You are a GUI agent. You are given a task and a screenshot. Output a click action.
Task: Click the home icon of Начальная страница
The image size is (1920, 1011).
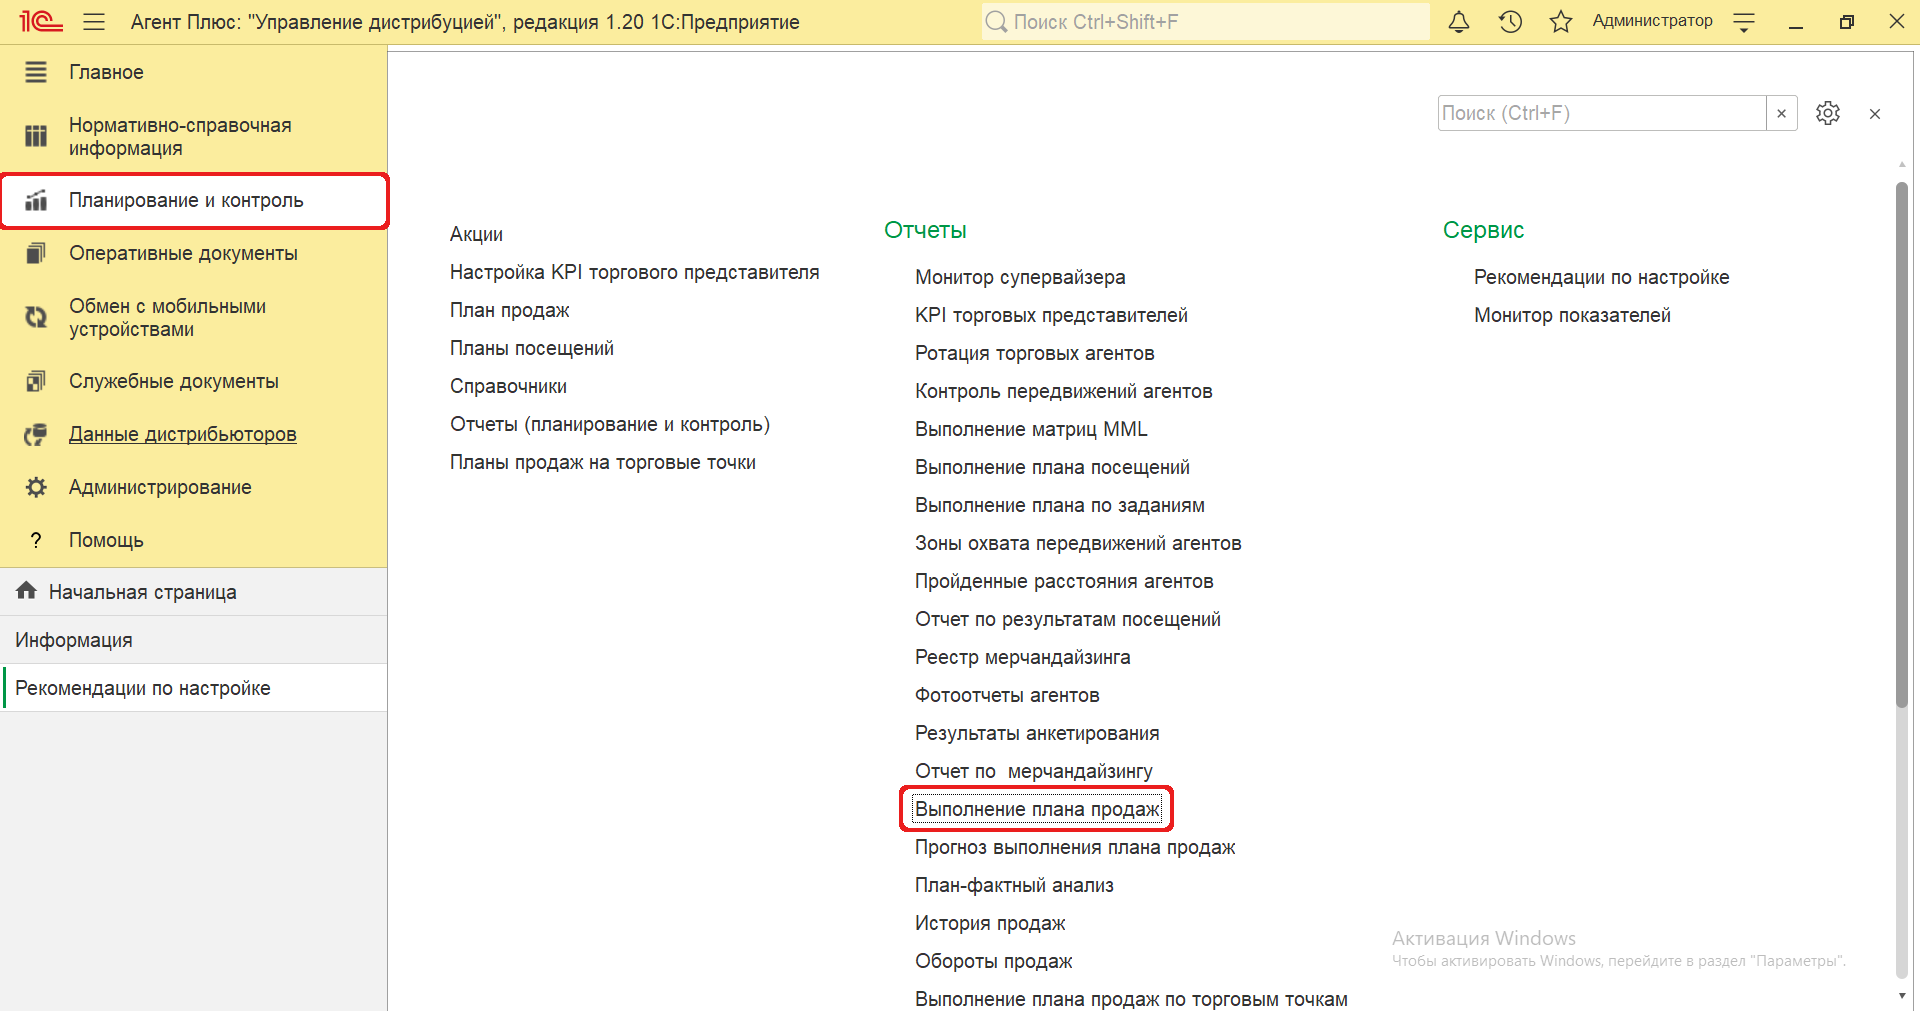point(27,591)
